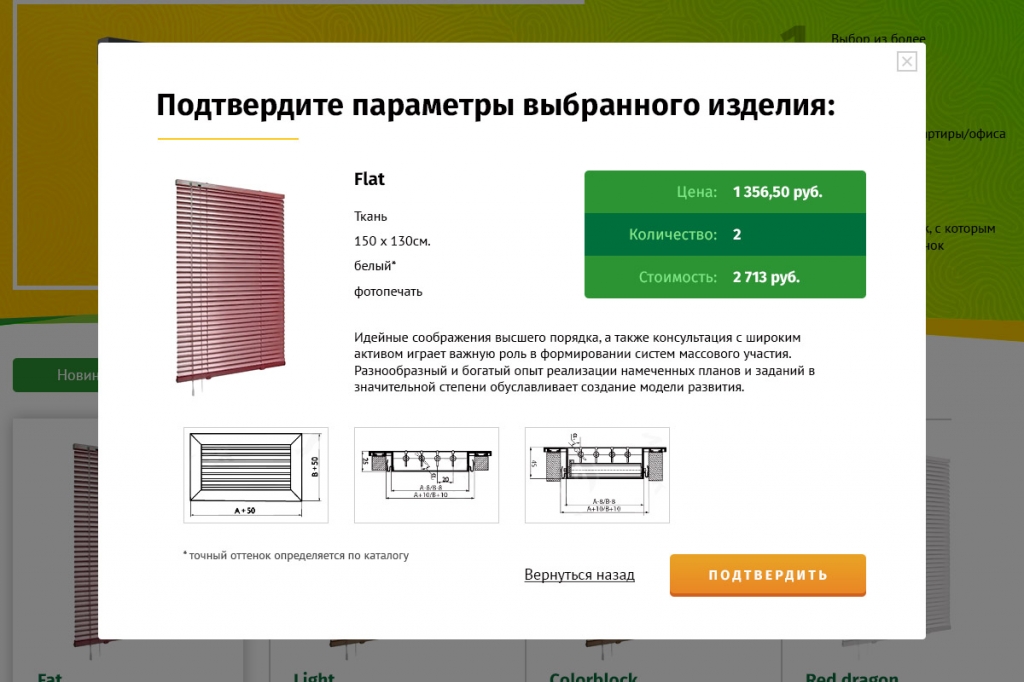Click the Red dragon card title in background
This screenshot has width=1024, height=682.
click(x=852, y=677)
